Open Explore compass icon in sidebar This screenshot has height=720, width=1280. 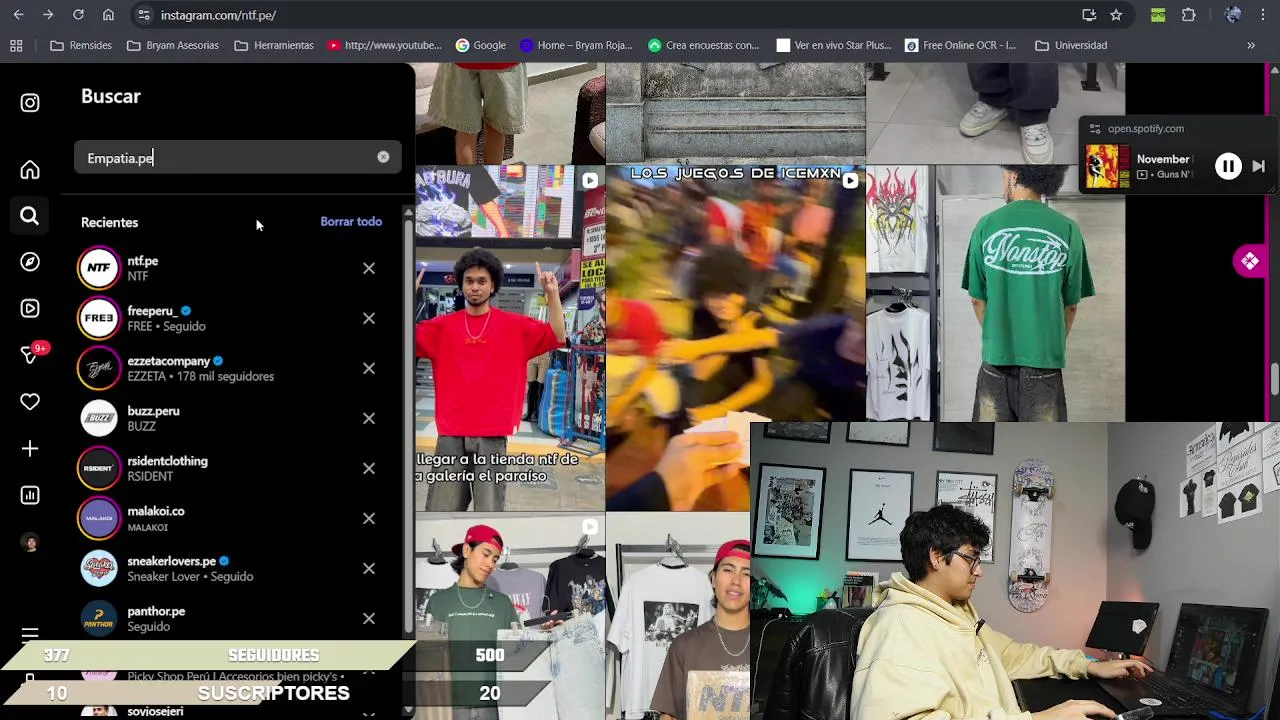[x=30, y=262]
